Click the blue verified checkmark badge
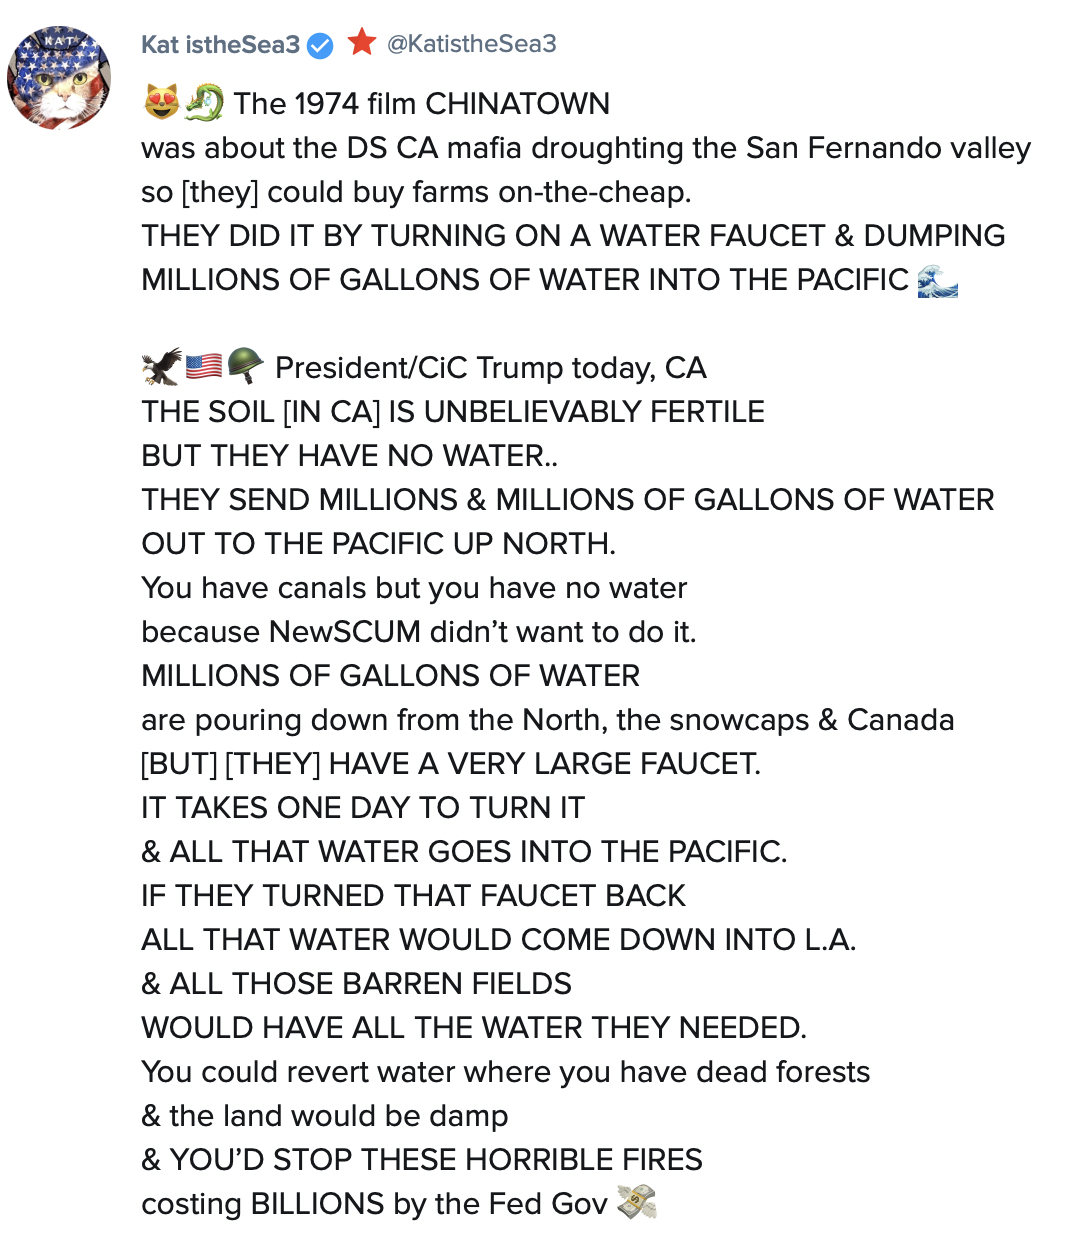Viewport: 1088px width, 1242px height. 320,45
